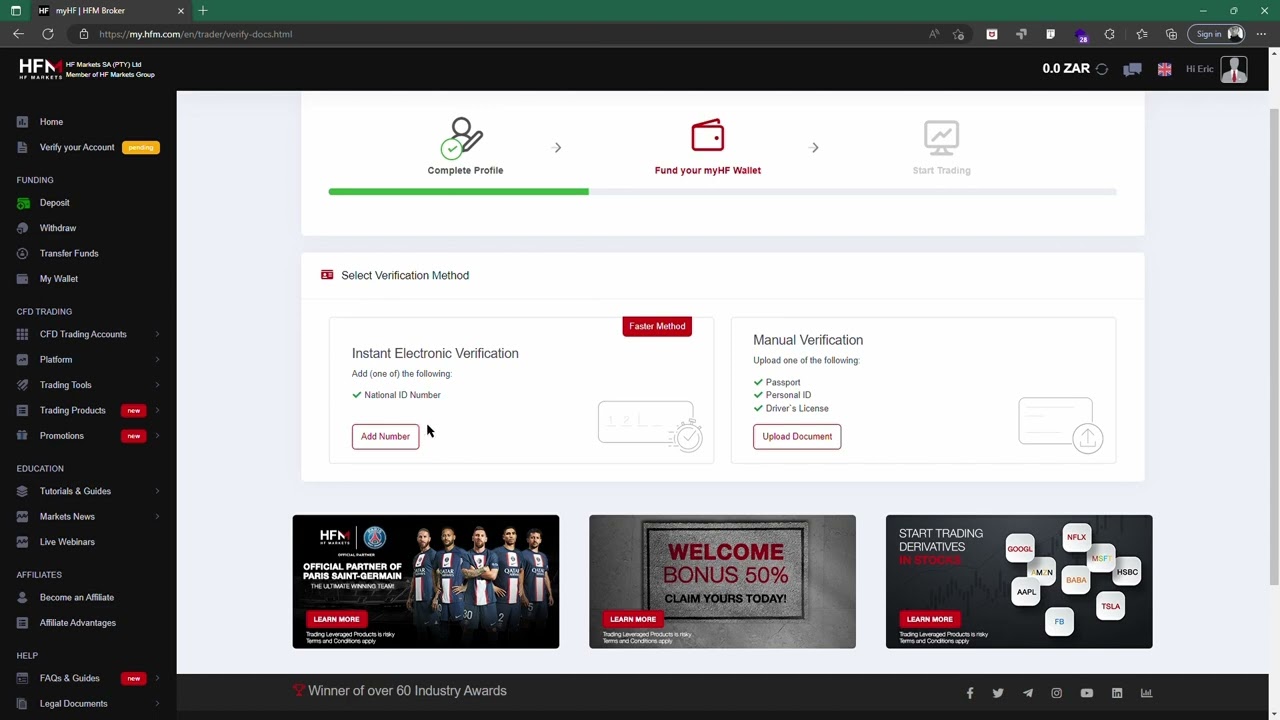Click the HFM logo in the header

coord(41,69)
